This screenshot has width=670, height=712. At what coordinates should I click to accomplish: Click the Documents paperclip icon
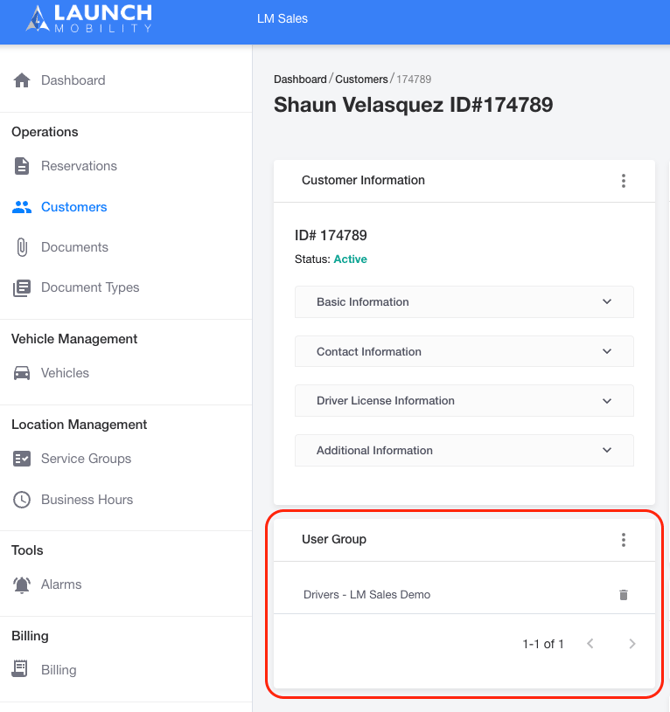(x=21, y=247)
